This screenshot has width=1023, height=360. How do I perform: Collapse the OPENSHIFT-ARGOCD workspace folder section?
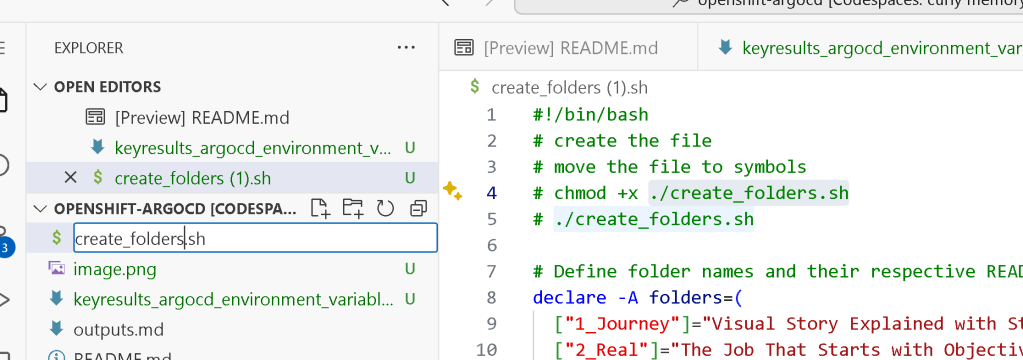click(x=41, y=209)
